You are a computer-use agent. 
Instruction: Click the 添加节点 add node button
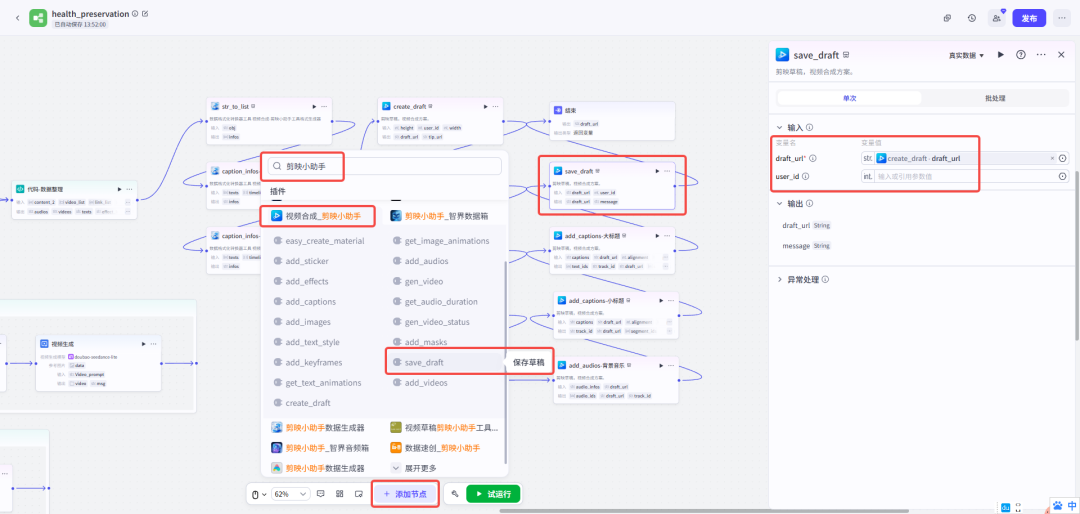click(x=405, y=494)
